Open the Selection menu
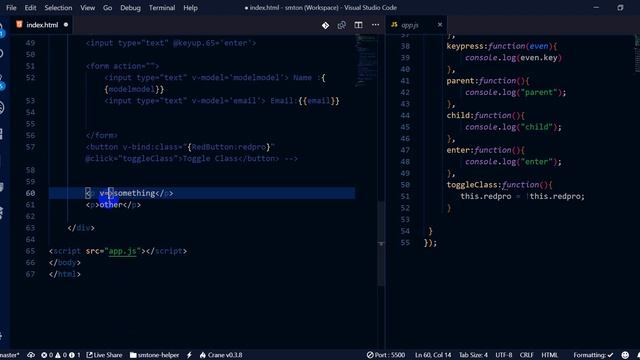640x360 pixels. (x=58, y=8)
